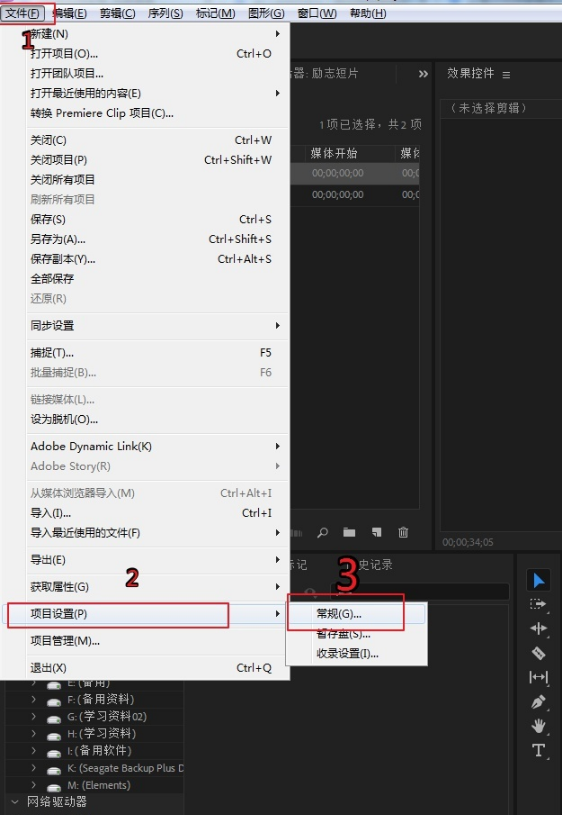Open the 打开最近使用的内容(E) submenu

coord(156,94)
